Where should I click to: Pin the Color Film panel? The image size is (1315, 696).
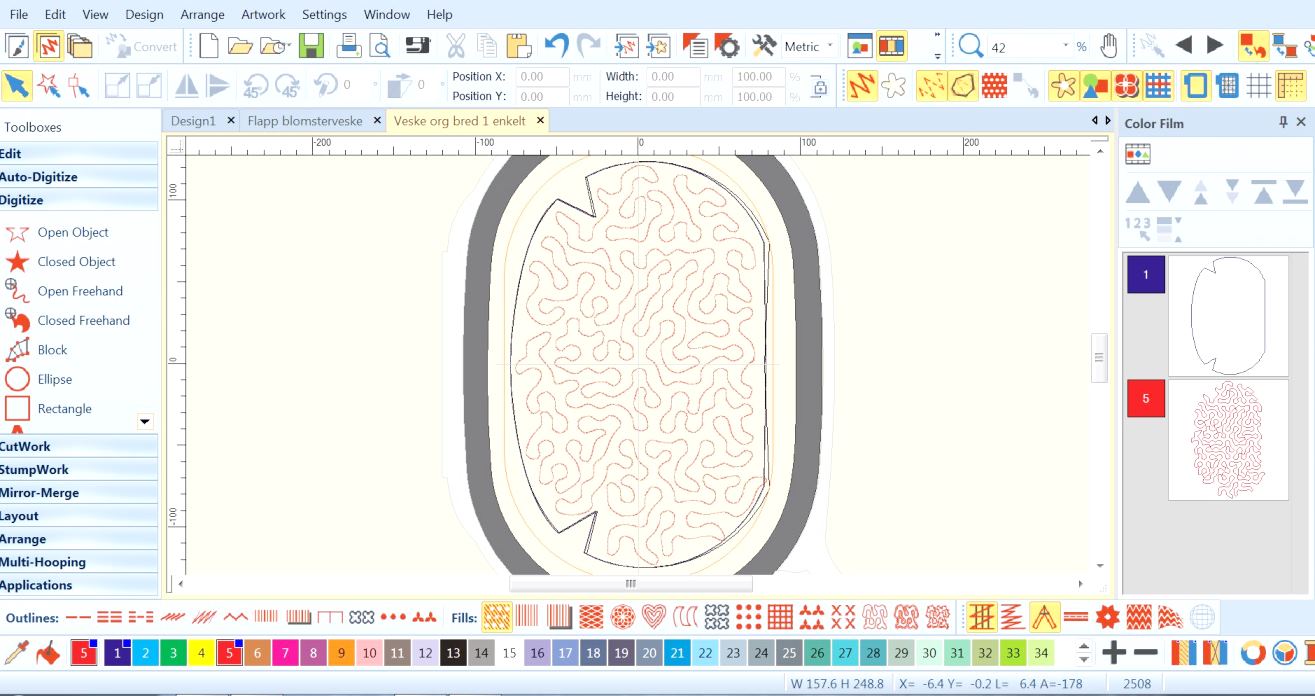tap(1283, 122)
